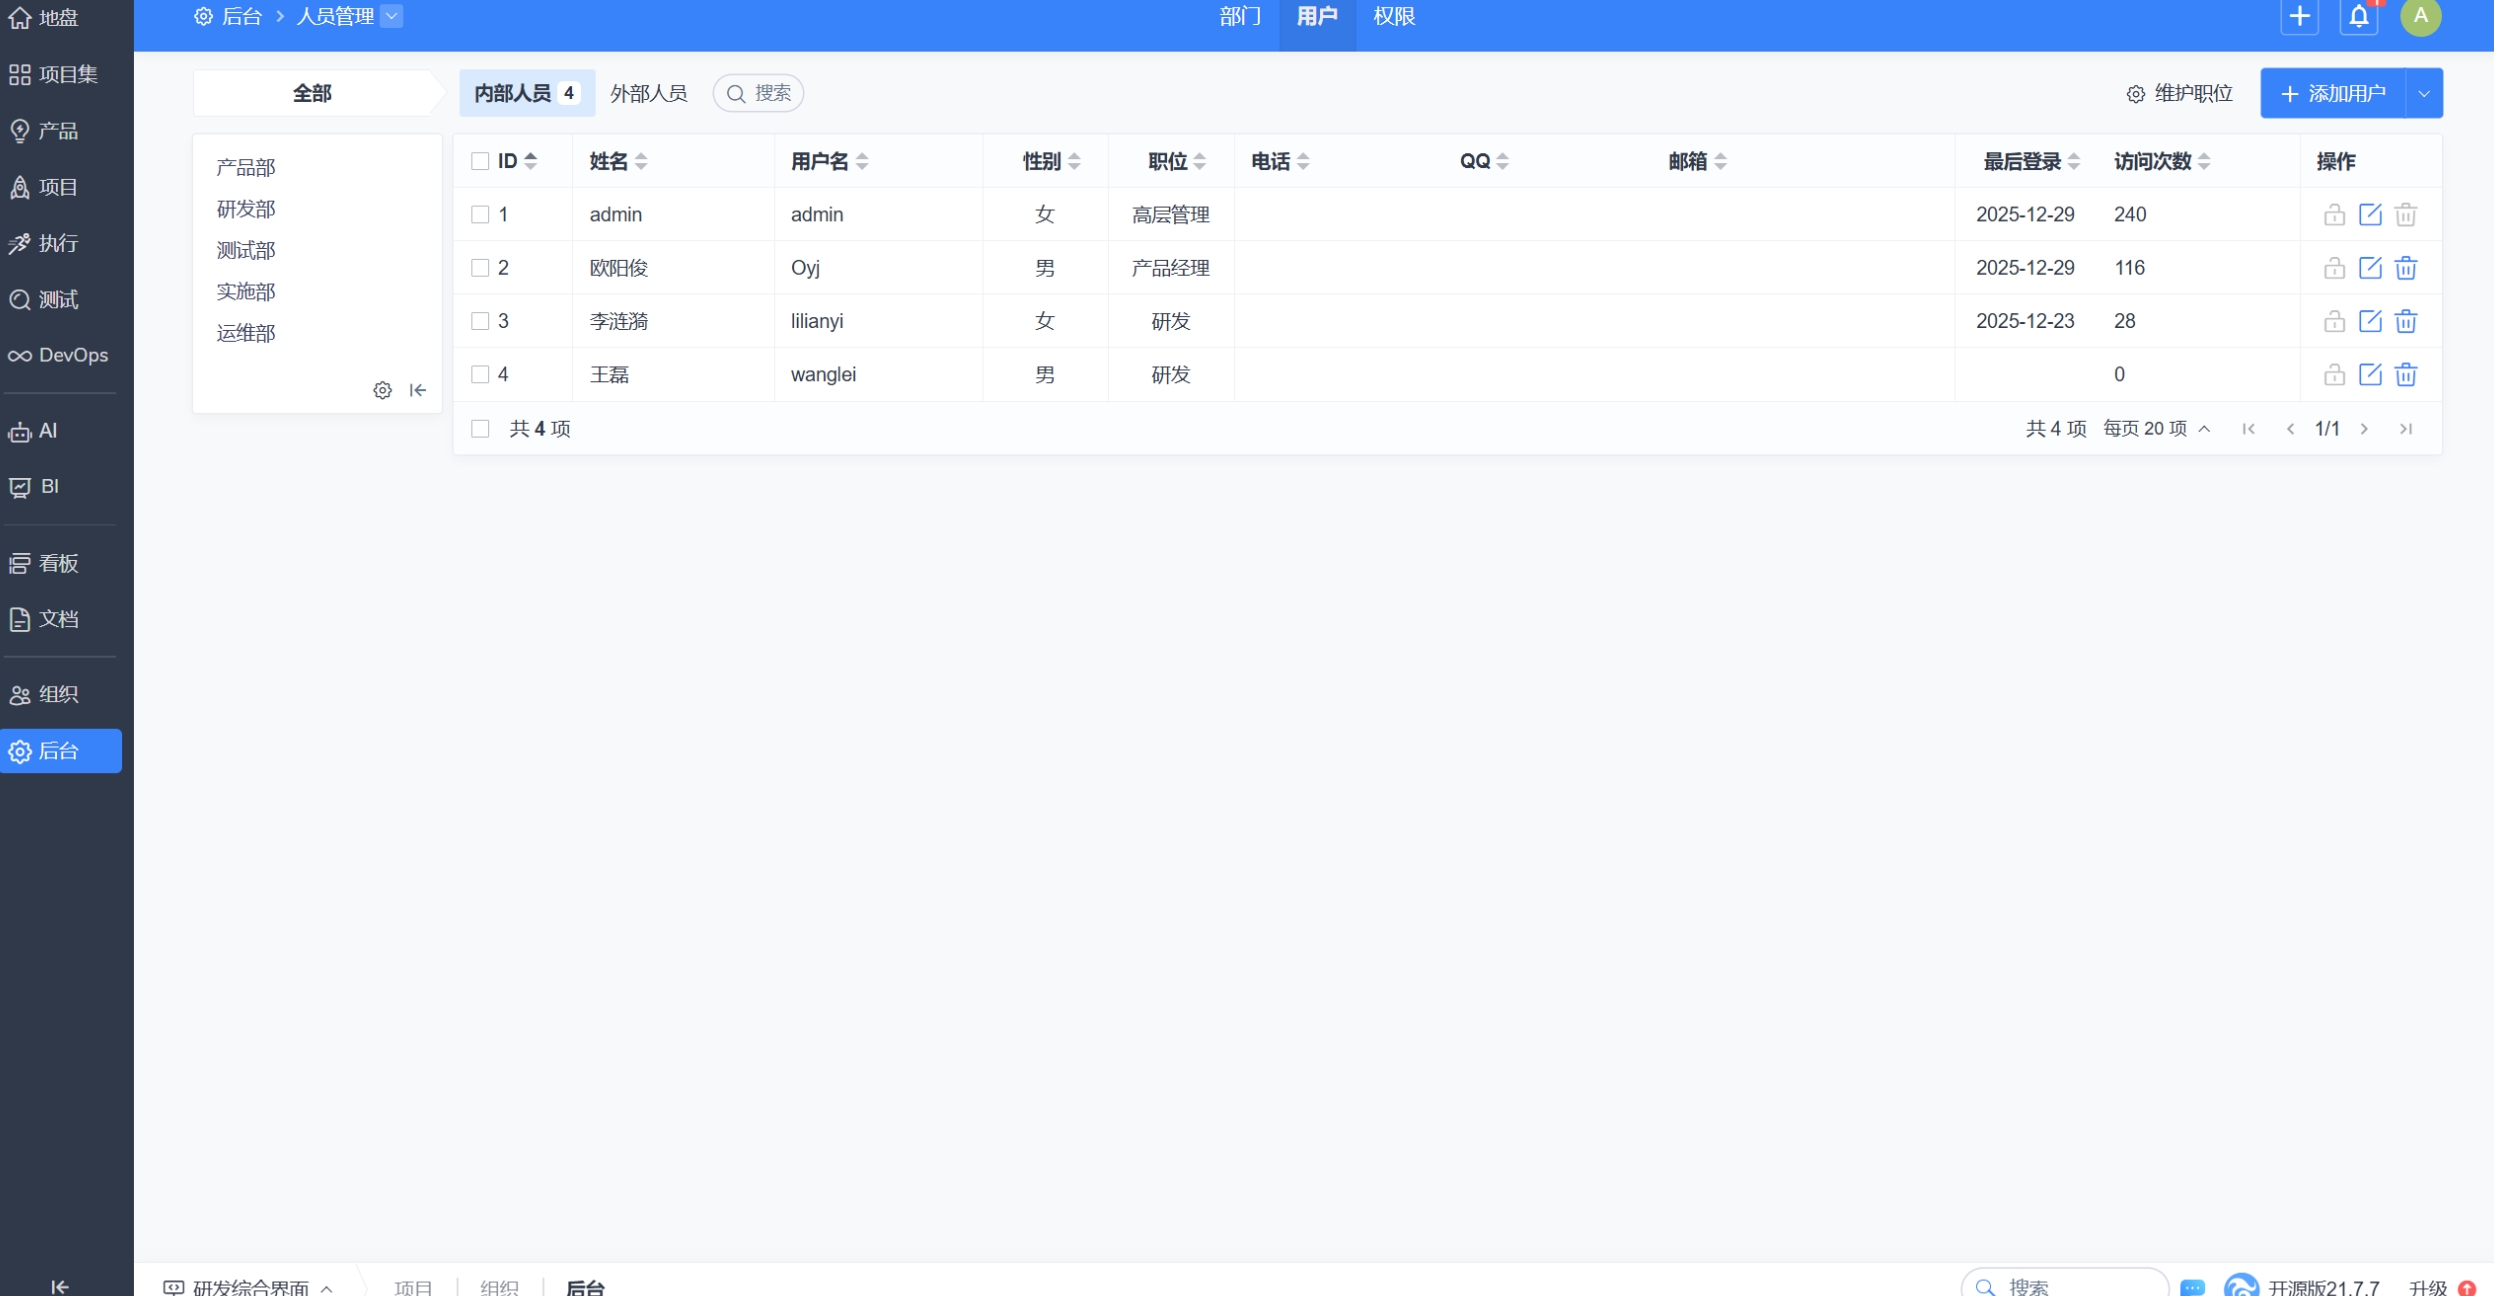The width and height of the screenshot is (2494, 1296).
Task: Check the select-all checkbox in the ID header
Action: coord(480,161)
